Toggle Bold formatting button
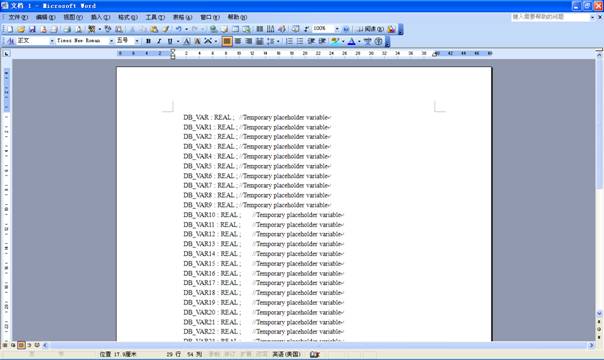Viewport: 604px width, 360px height. click(x=148, y=41)
